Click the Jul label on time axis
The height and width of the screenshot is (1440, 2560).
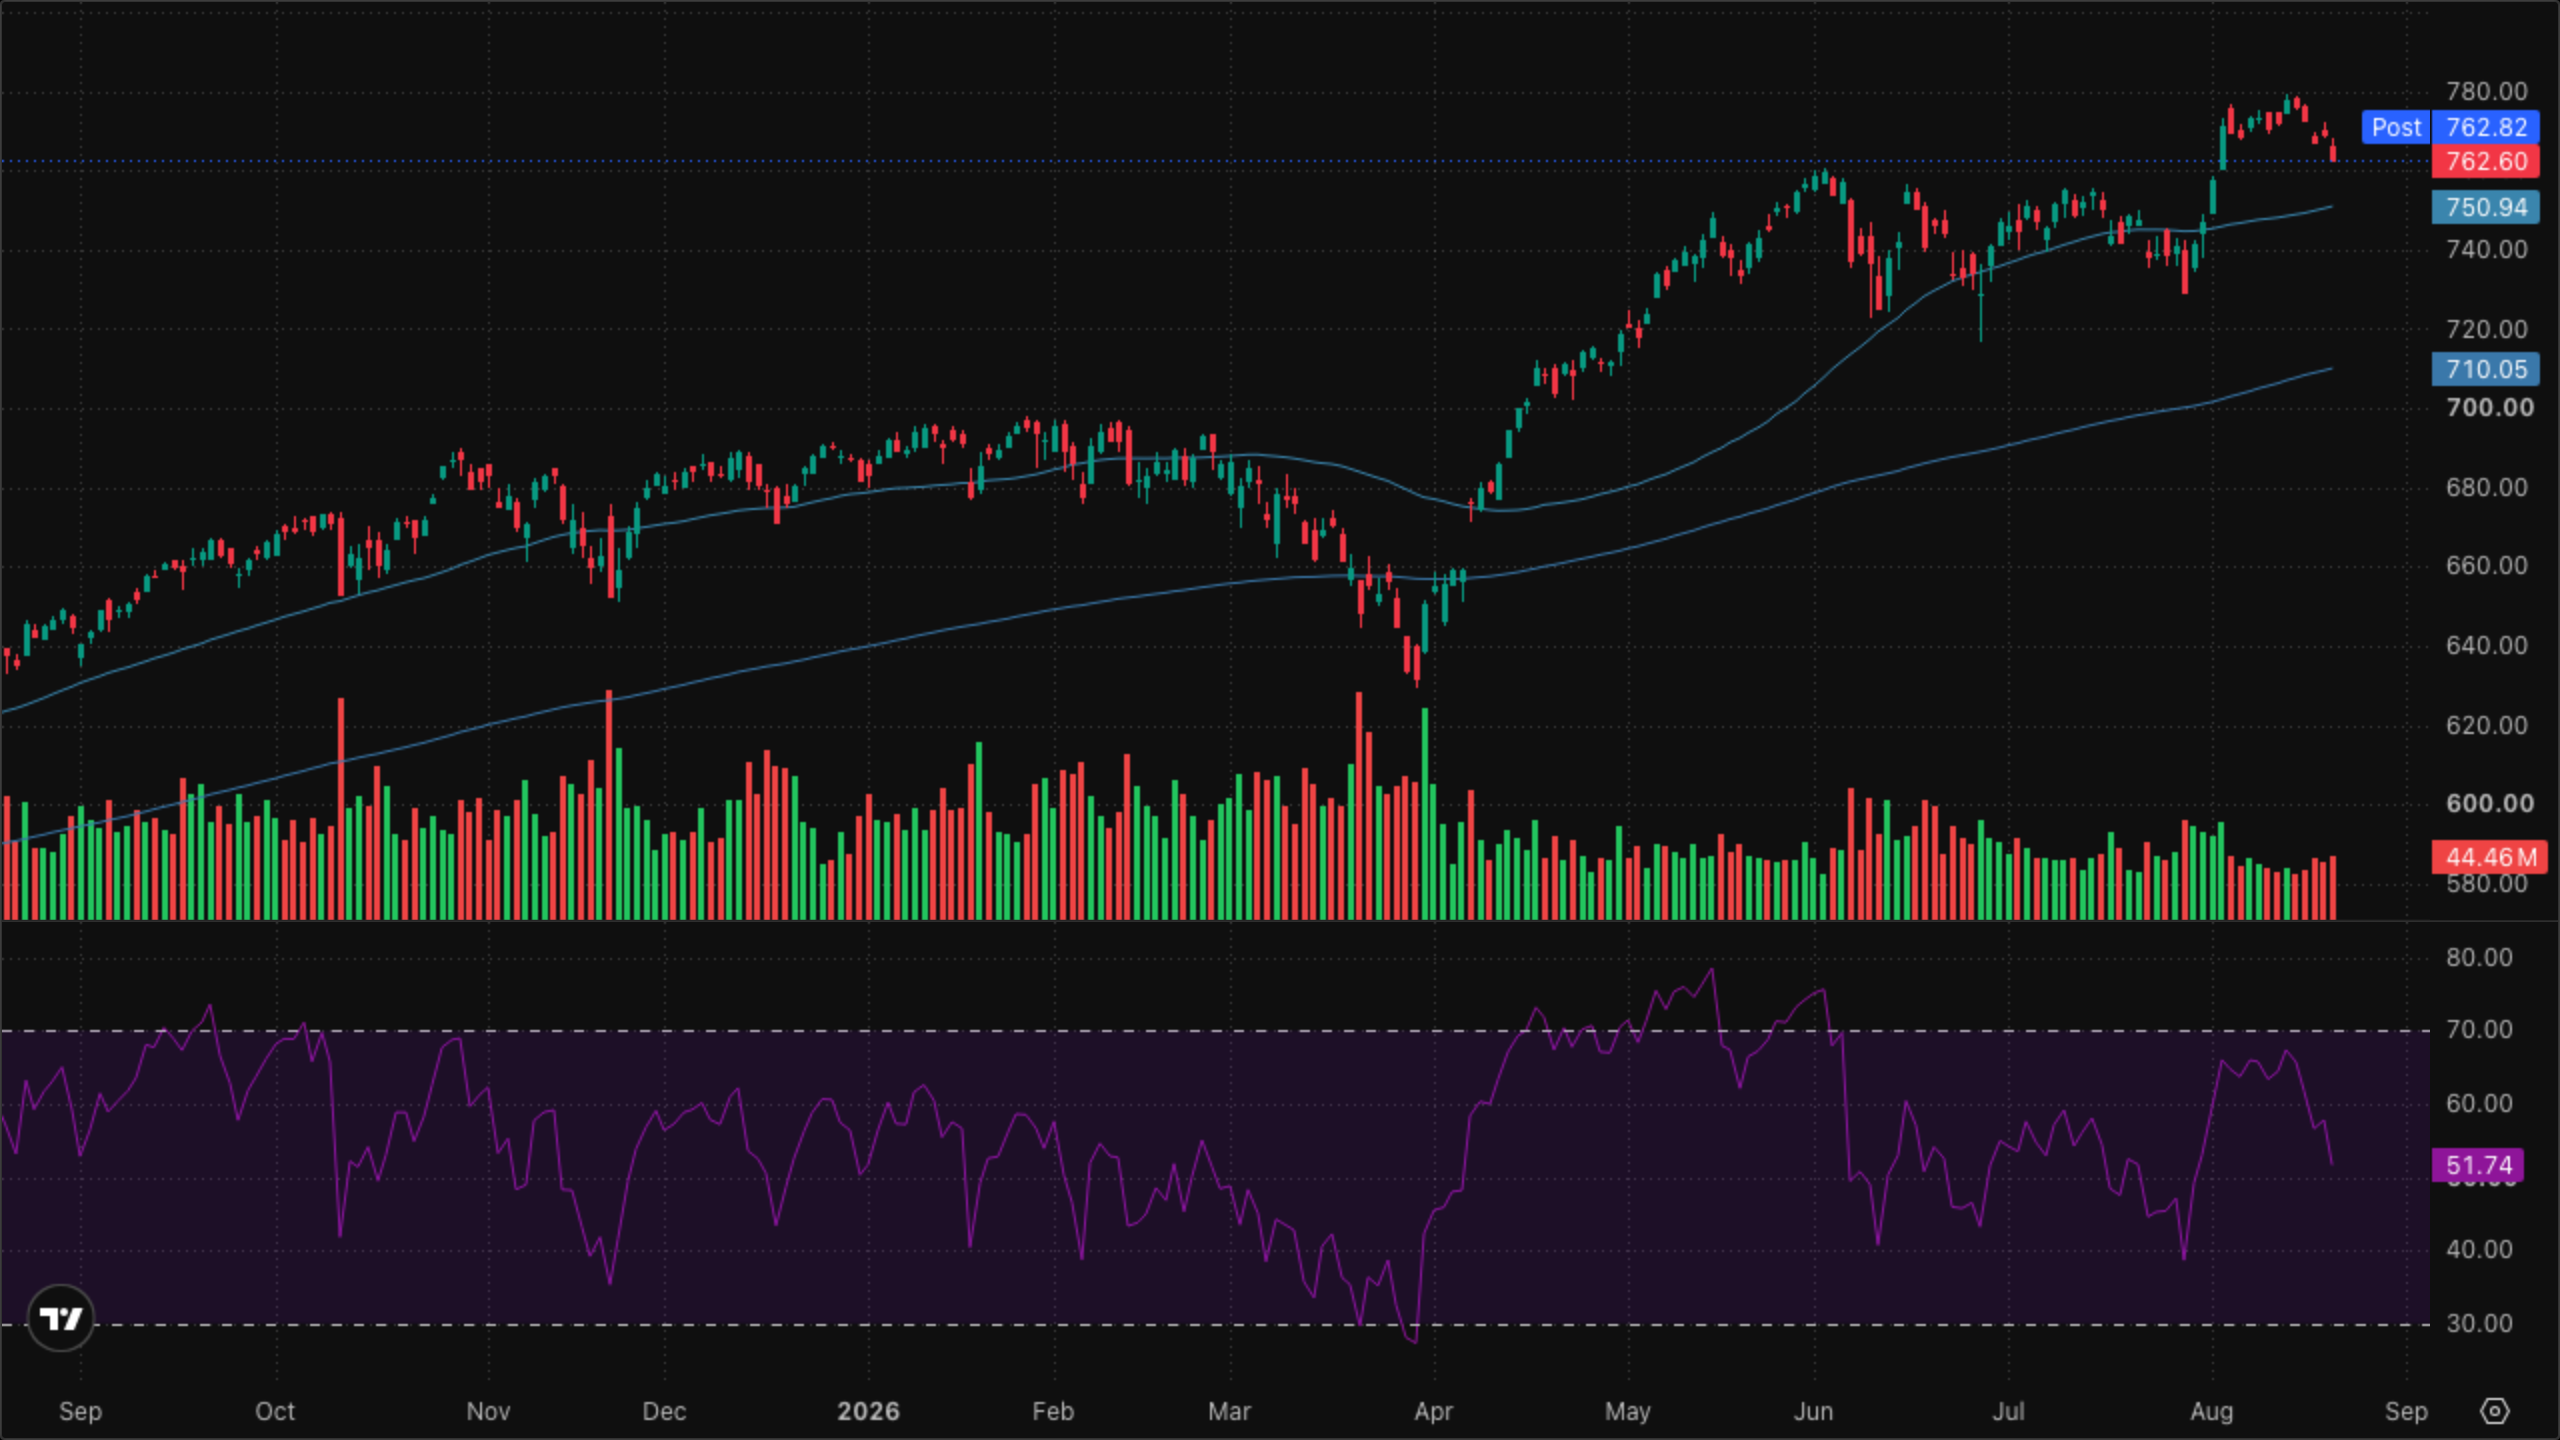click(2008, 1411)
